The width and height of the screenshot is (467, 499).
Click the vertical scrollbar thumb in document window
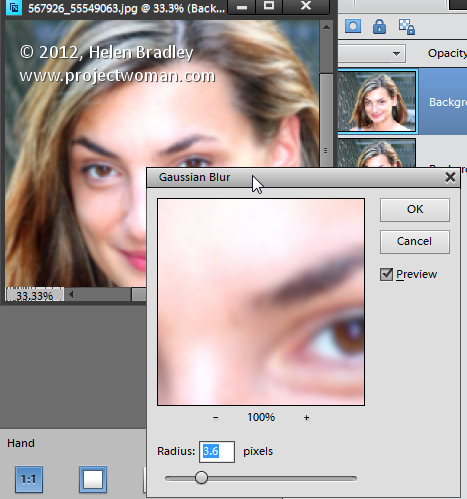(x=326, y=120)
